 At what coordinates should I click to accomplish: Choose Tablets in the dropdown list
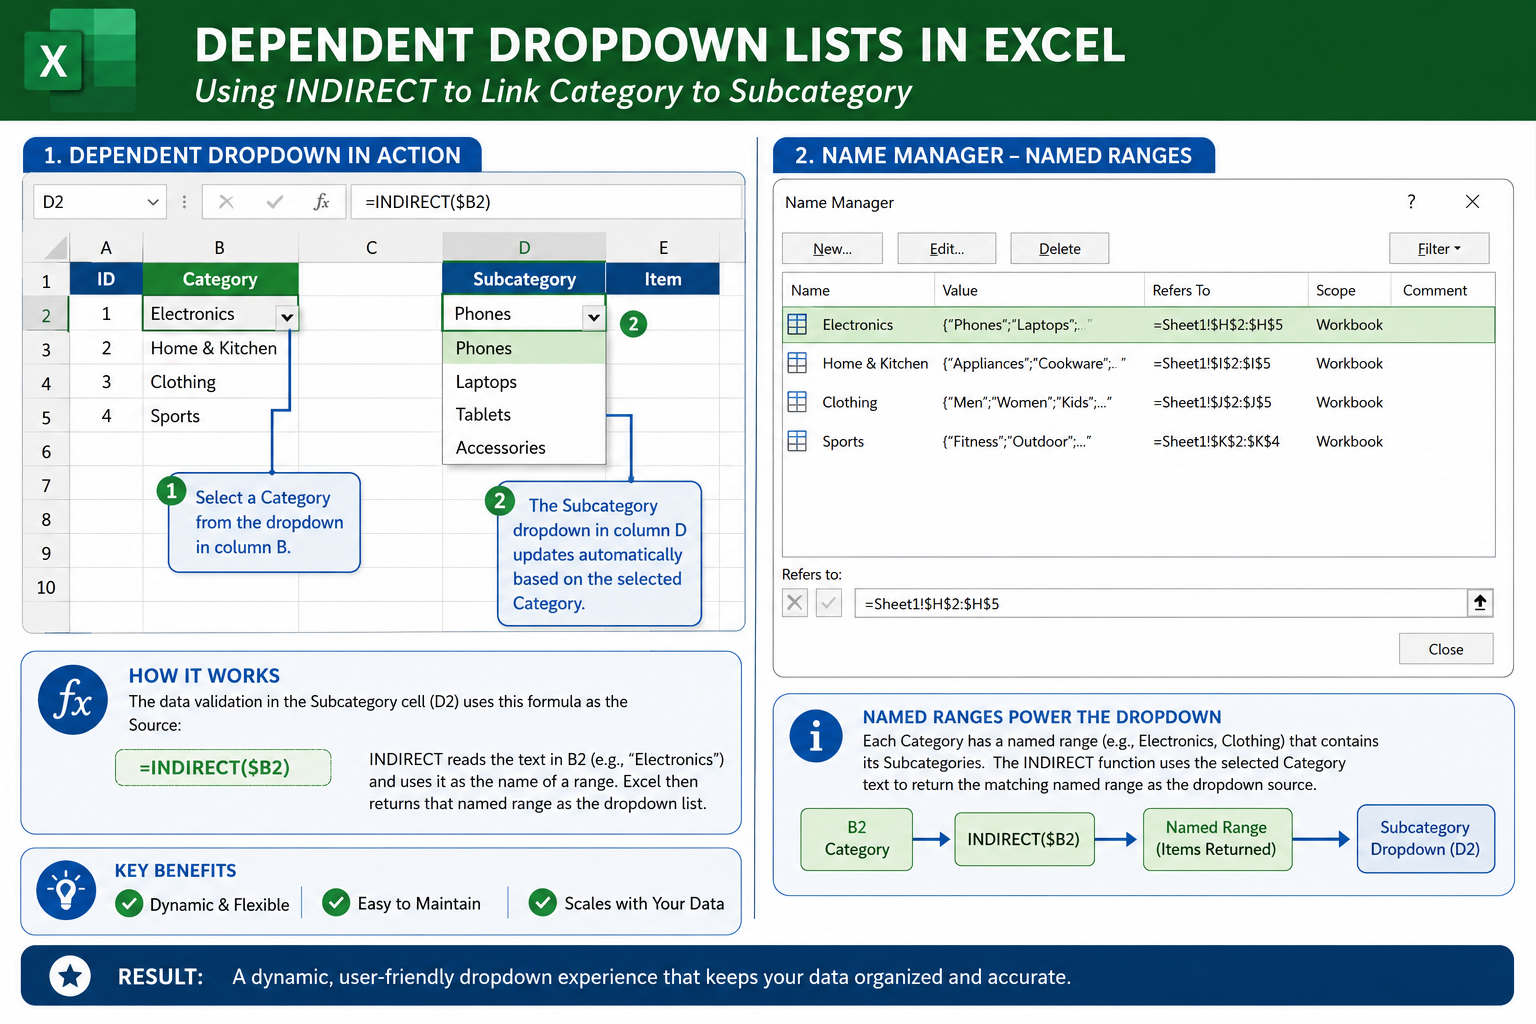[x=524, y=415]
